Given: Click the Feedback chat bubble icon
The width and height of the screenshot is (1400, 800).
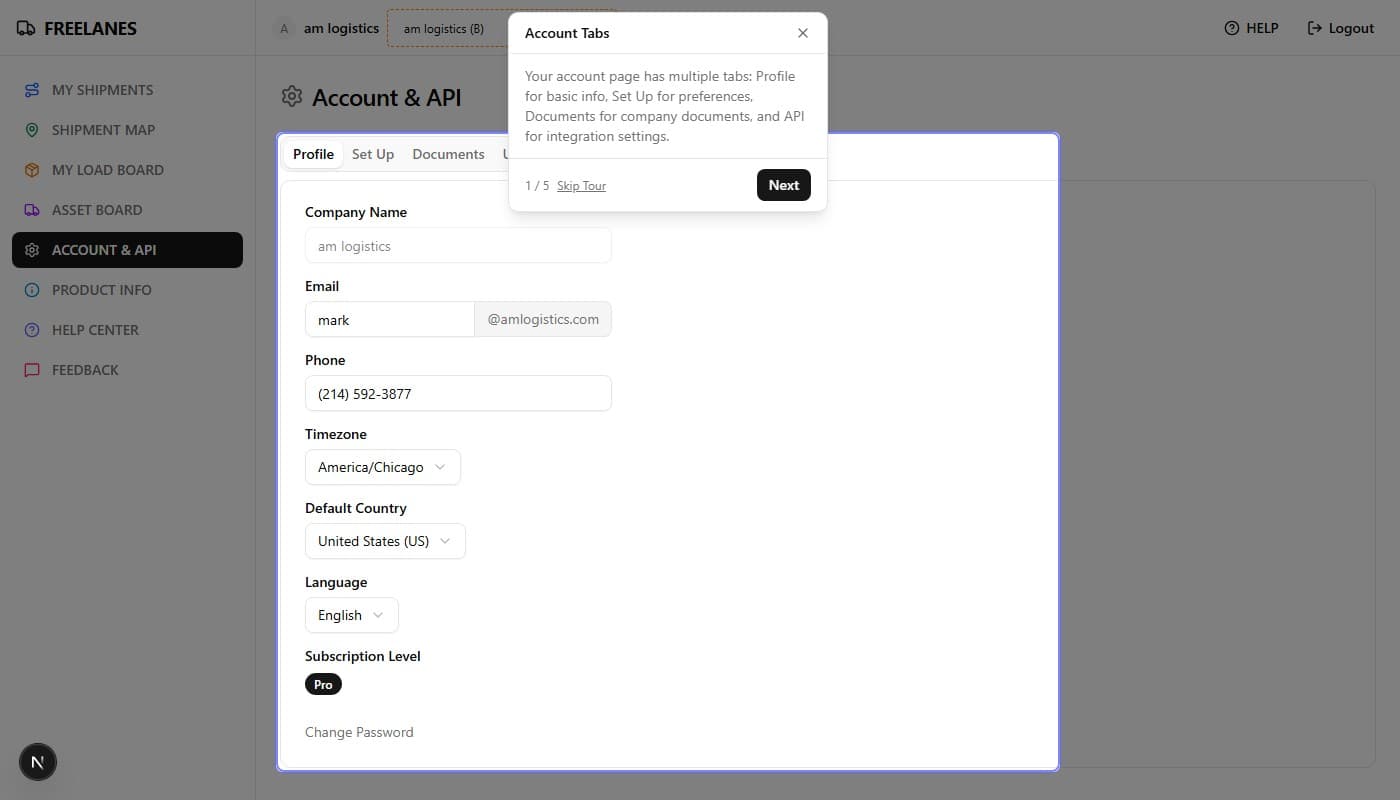Looking at the screenshot, I should [32, 370].
